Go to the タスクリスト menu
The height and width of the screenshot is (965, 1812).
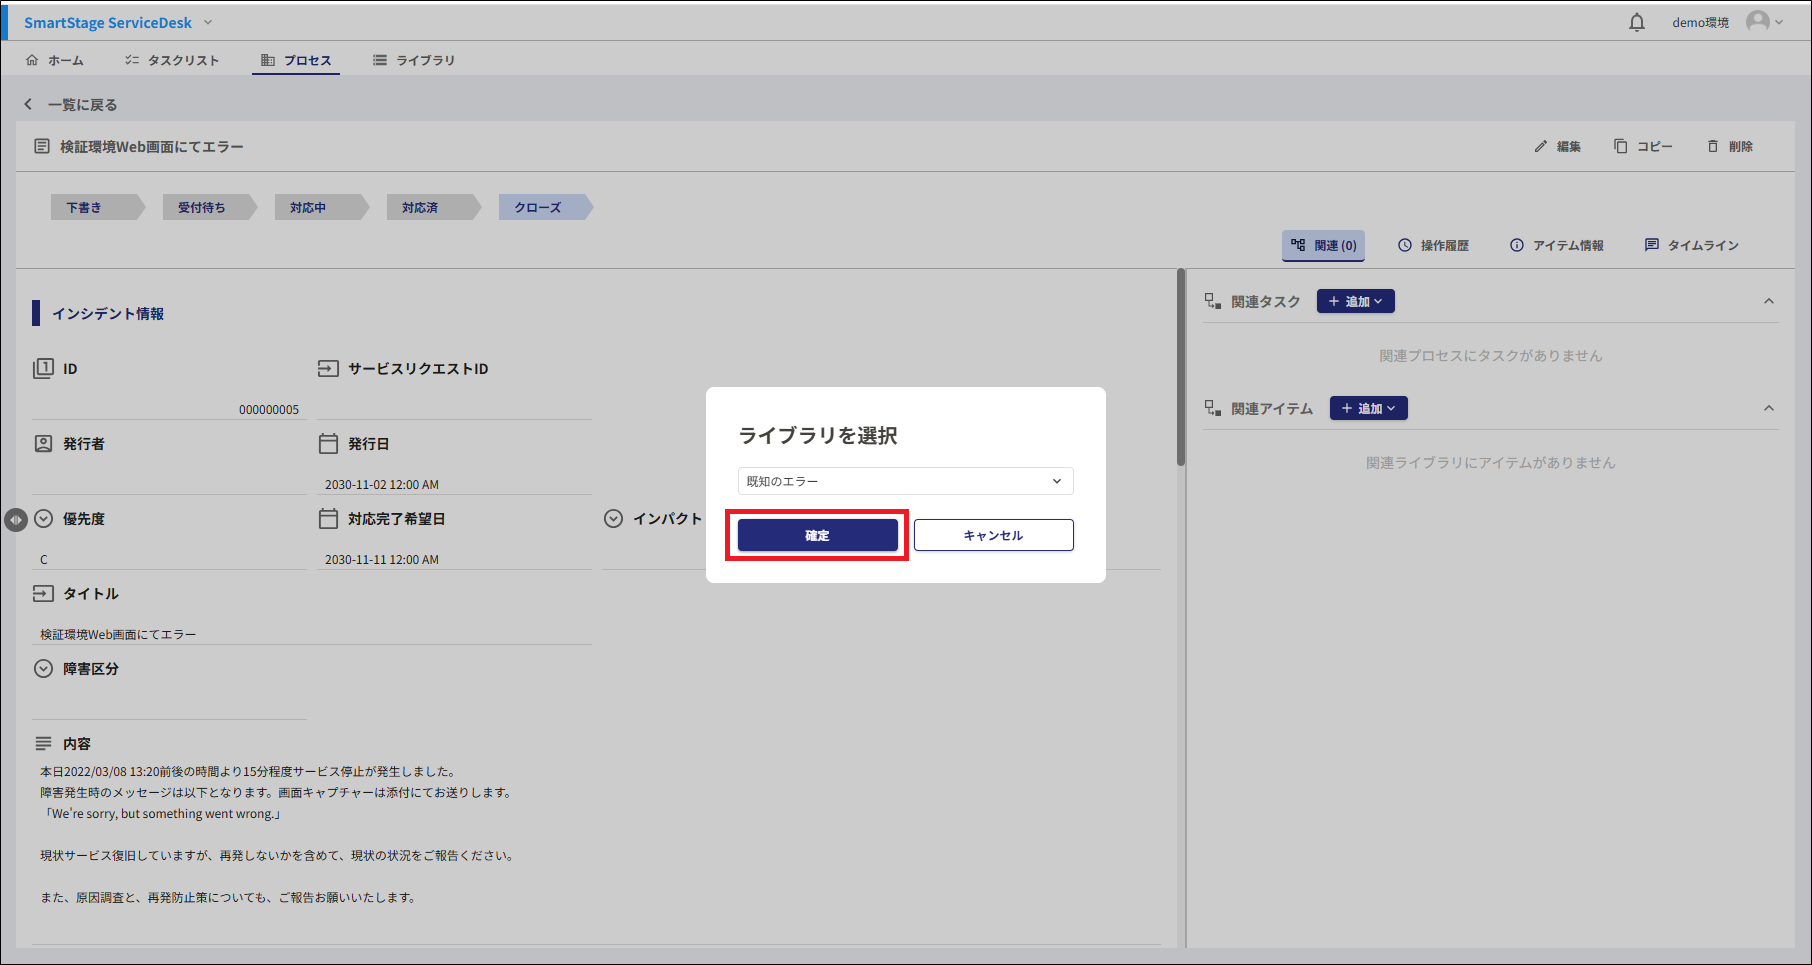172,60
